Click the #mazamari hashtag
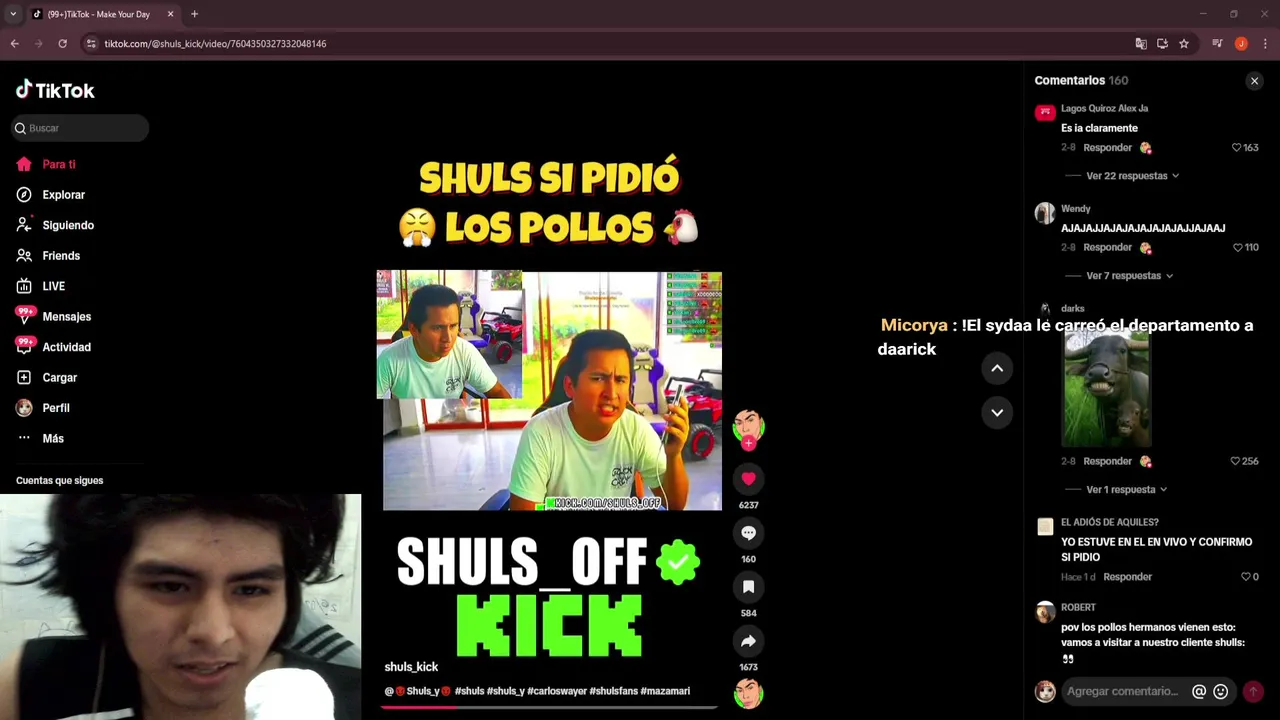 point(665,691)
